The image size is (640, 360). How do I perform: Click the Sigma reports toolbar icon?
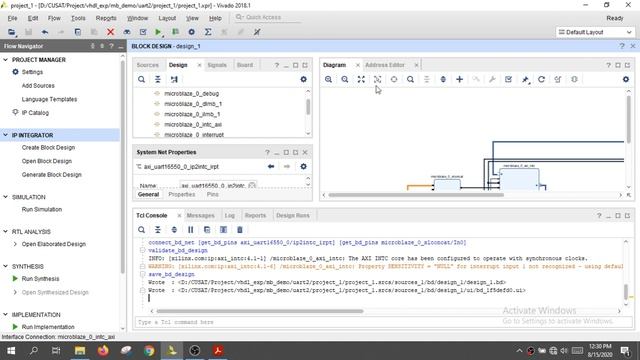pyautogui.click(x=208, y=32)
